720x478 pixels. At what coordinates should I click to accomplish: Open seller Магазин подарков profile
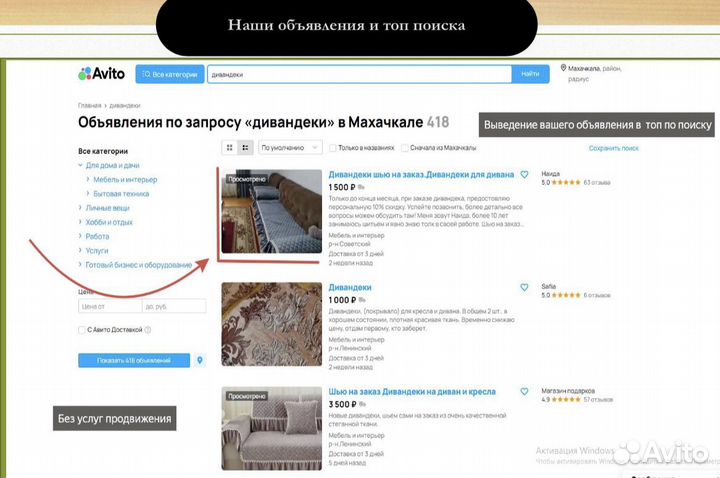click(568, 391)
